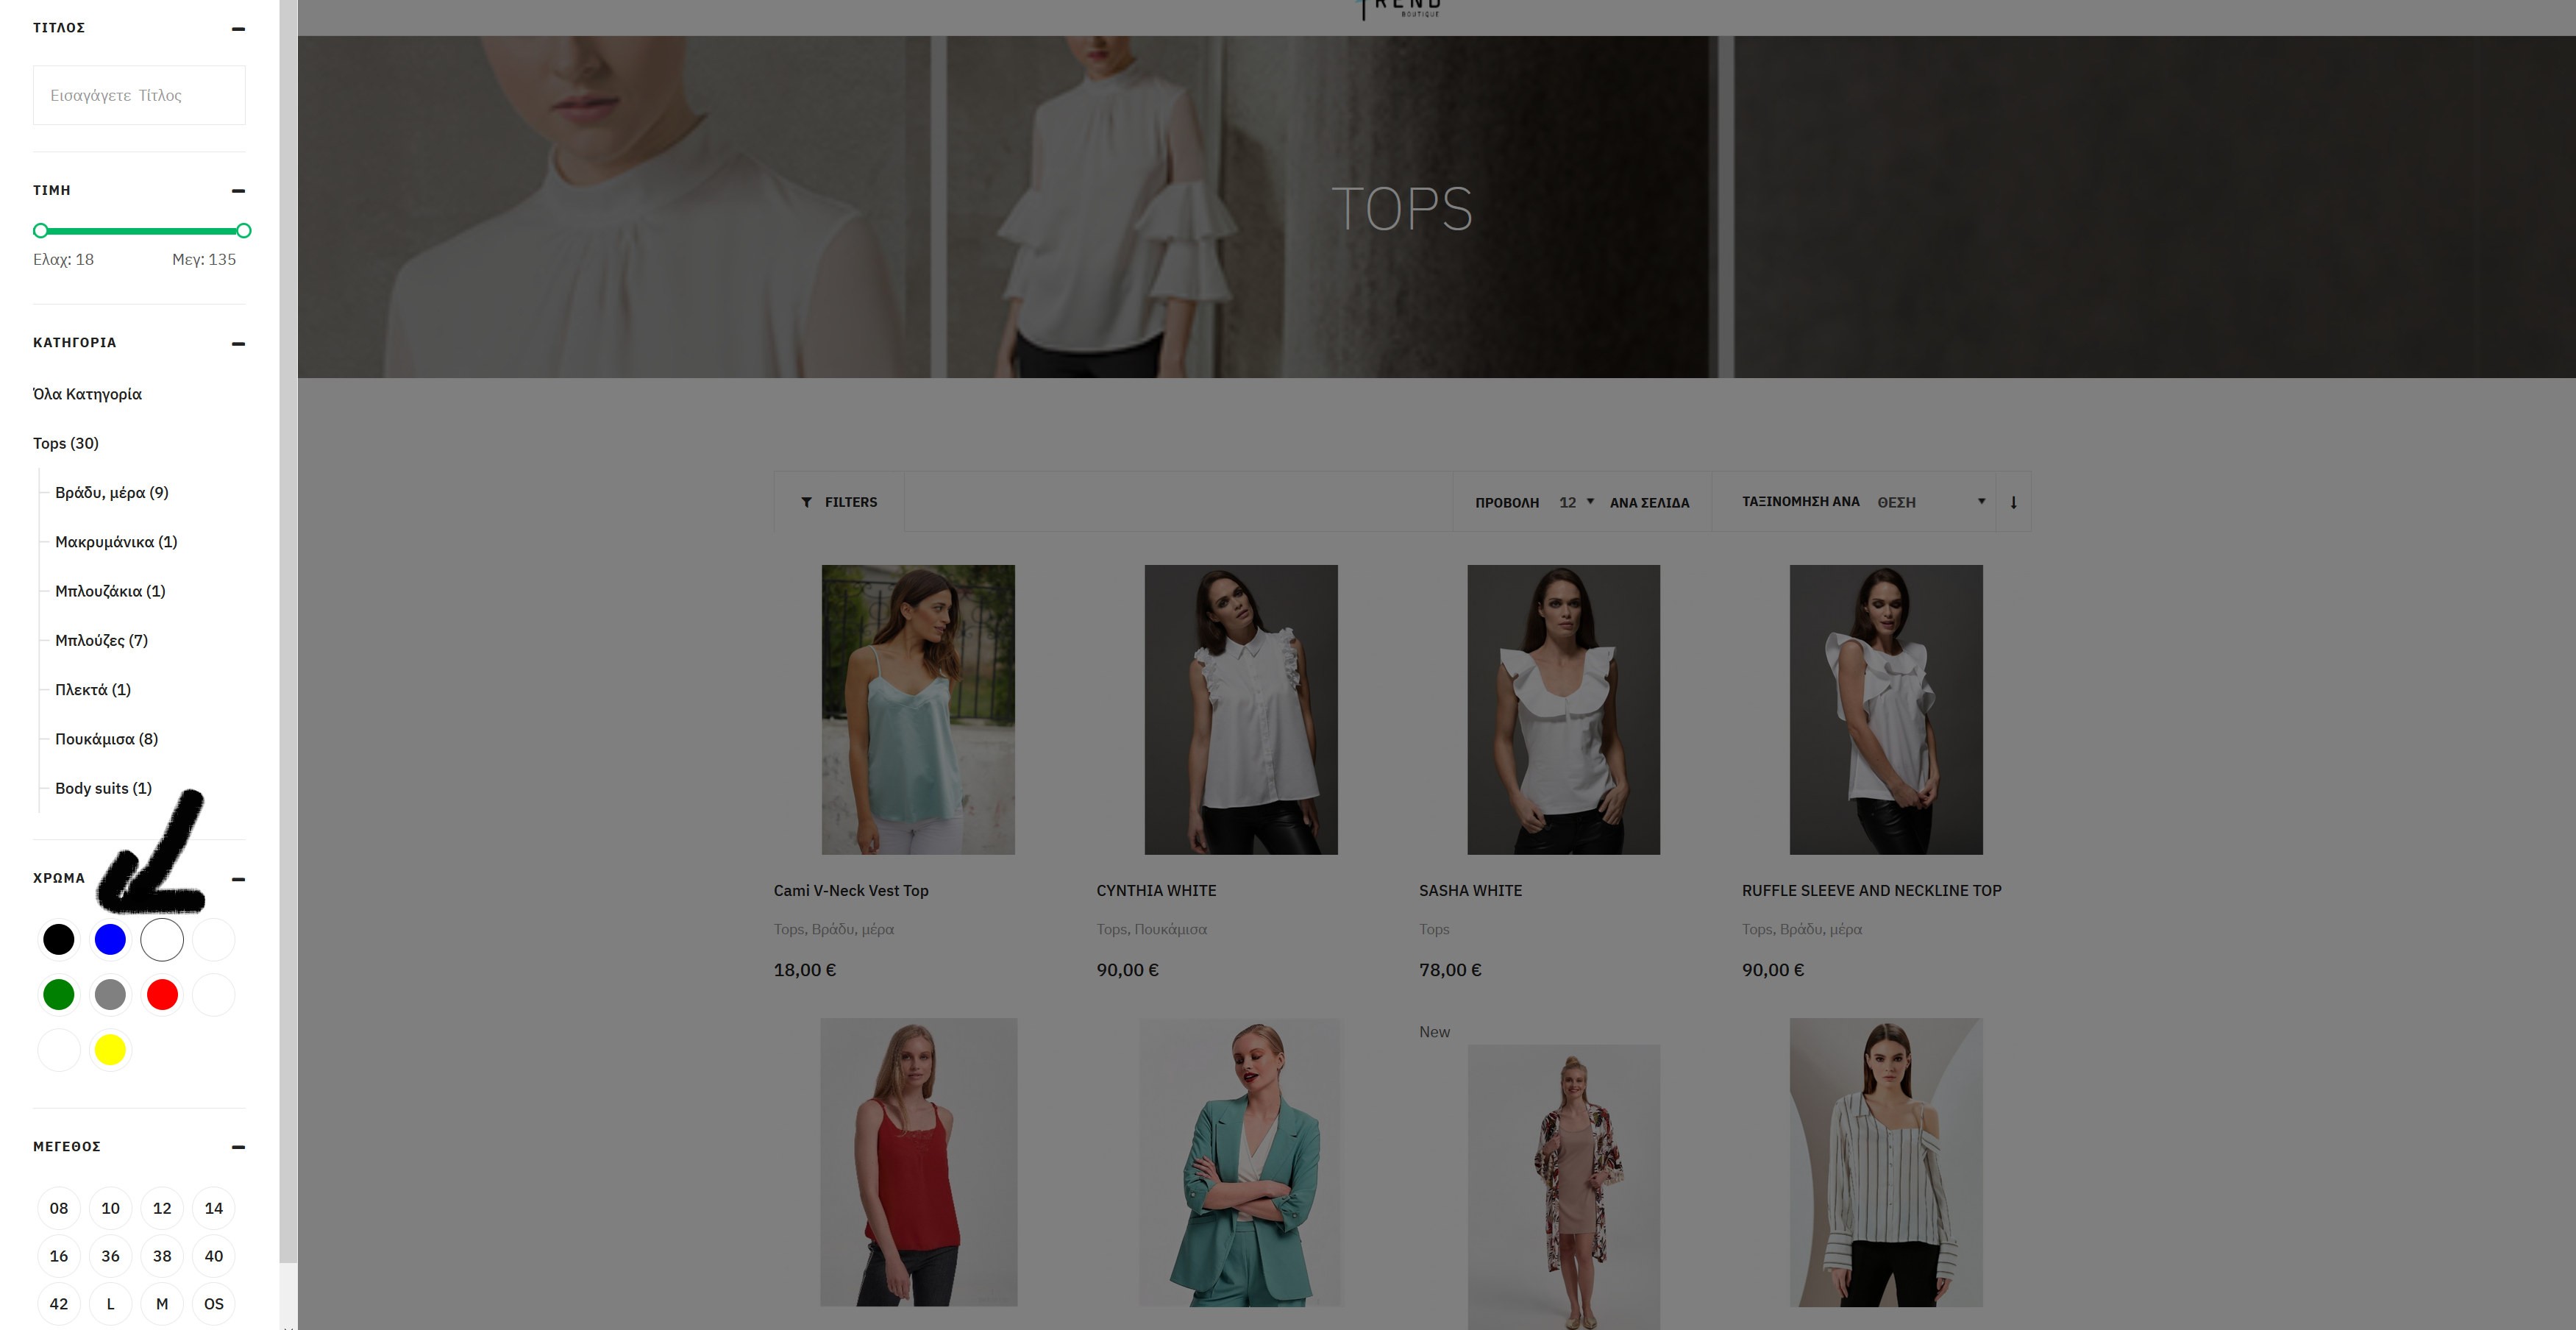The width and height of the screenshot is (2576, 1330).
Task: Collapse the ΚΑΤΗΓΟΡΙΑ section minus icon
Action: [x=238, y=344]
